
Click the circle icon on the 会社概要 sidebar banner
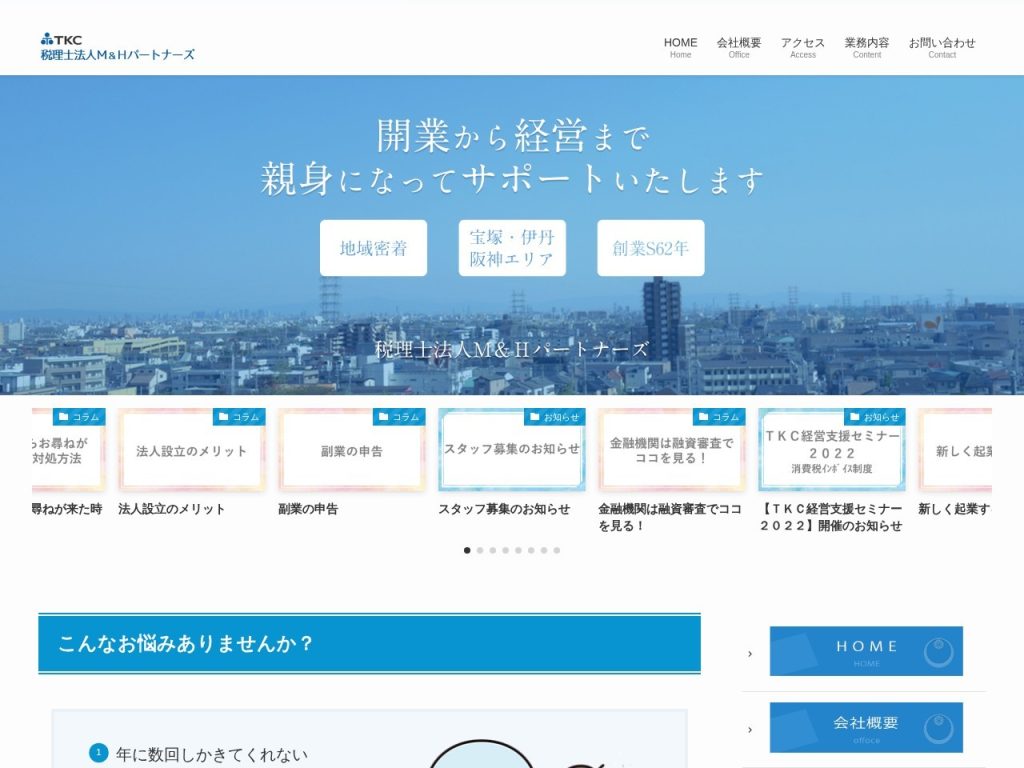(938, 728)
